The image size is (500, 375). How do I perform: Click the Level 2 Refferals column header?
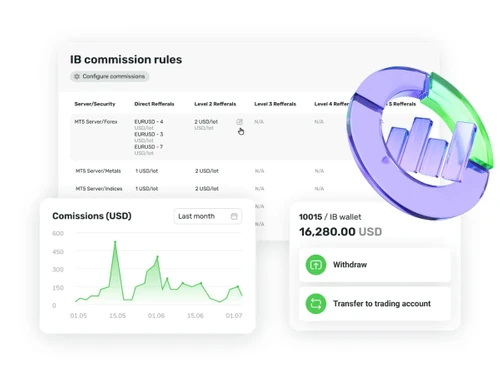215,104
